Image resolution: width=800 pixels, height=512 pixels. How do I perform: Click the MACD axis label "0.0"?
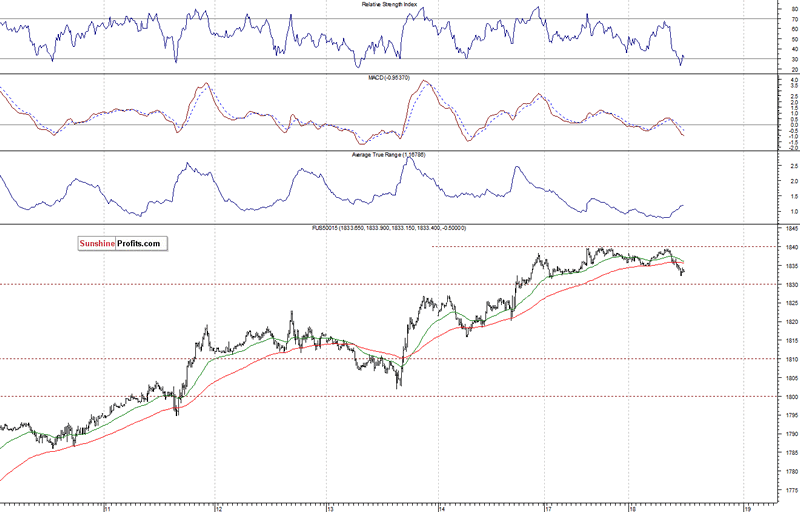click(794, 125)
